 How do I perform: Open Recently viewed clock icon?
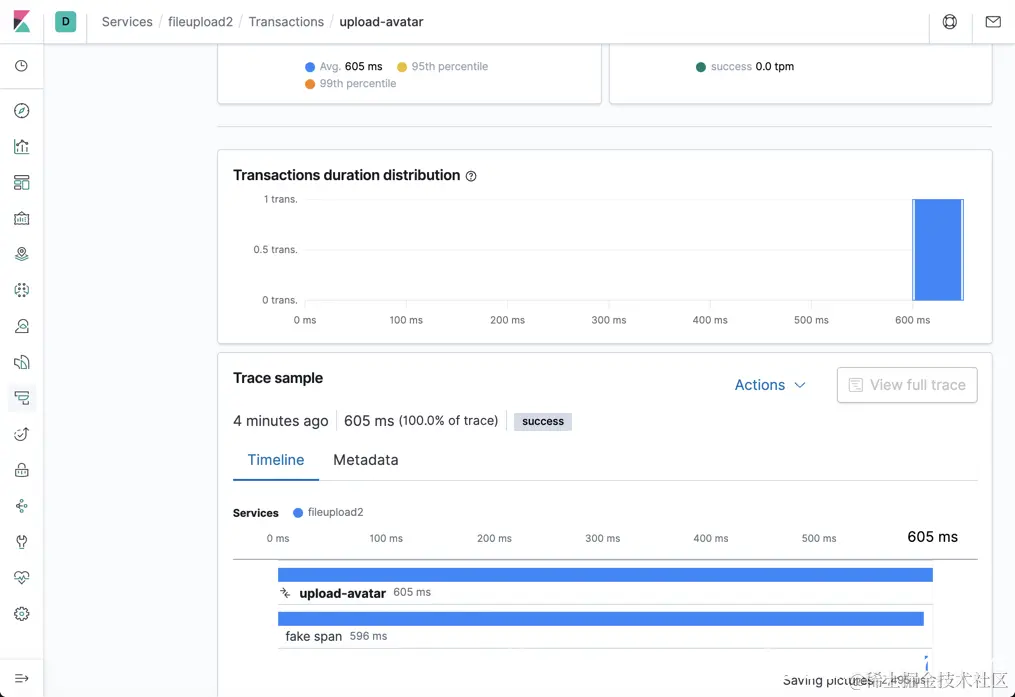[x=21, y=66]
